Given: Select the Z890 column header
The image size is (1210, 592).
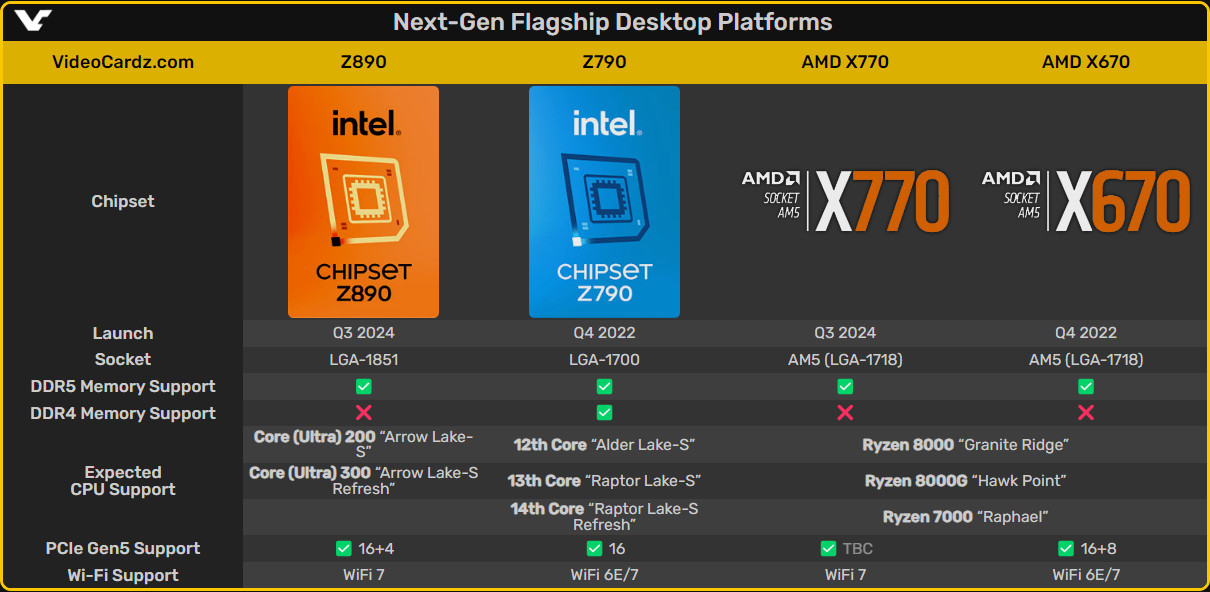Looking at the screenshot, I should click(x=363, y=62).
